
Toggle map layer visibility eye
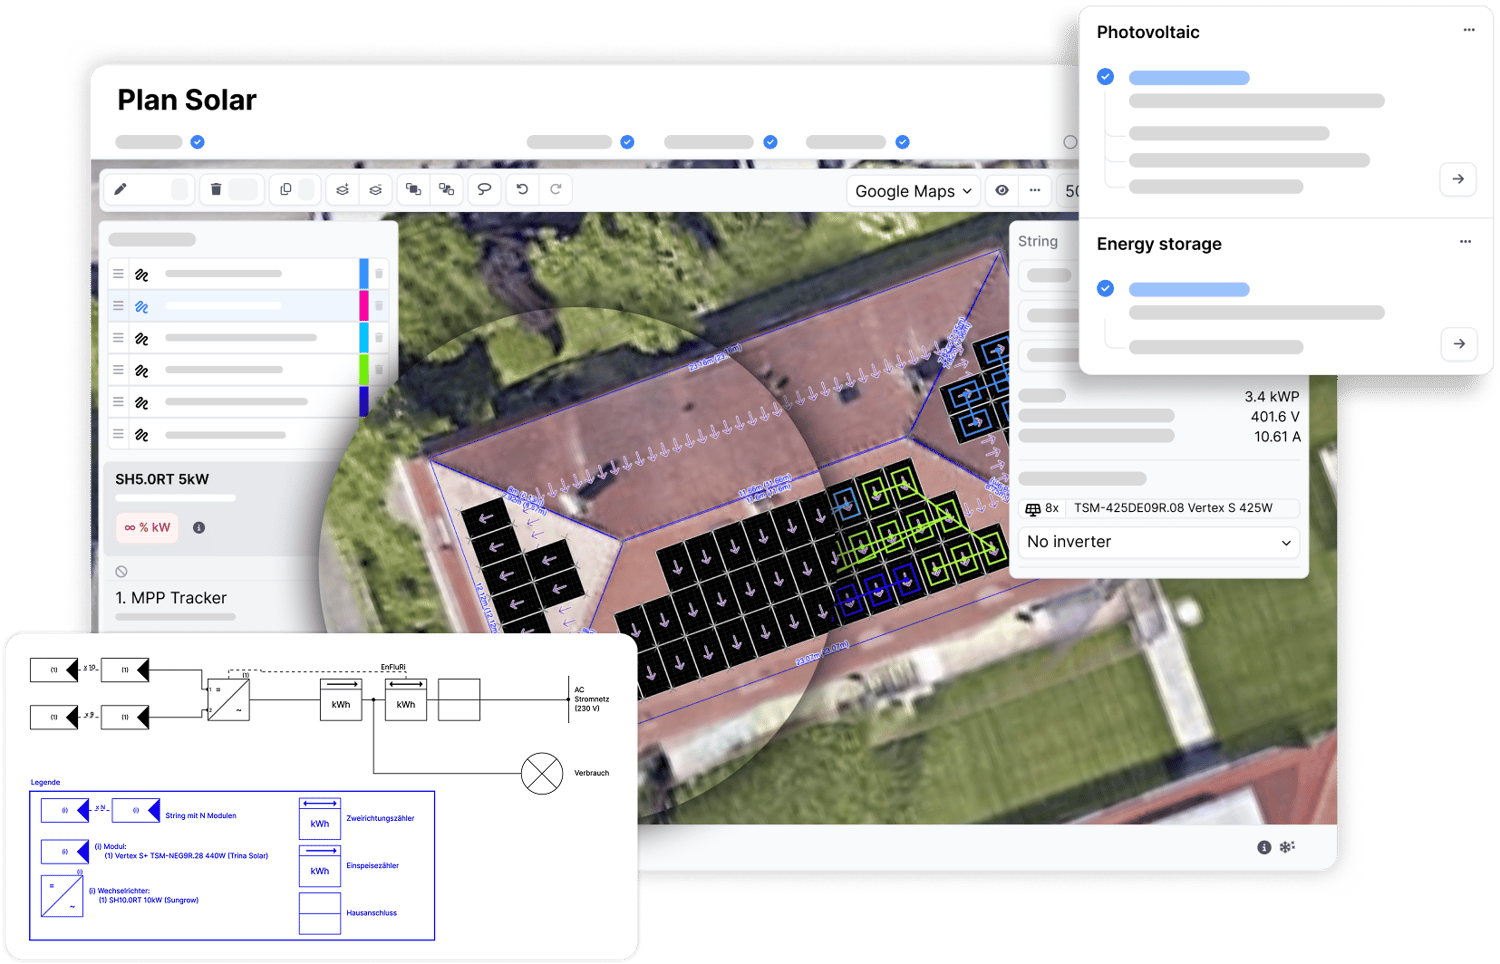(1002, 190)
